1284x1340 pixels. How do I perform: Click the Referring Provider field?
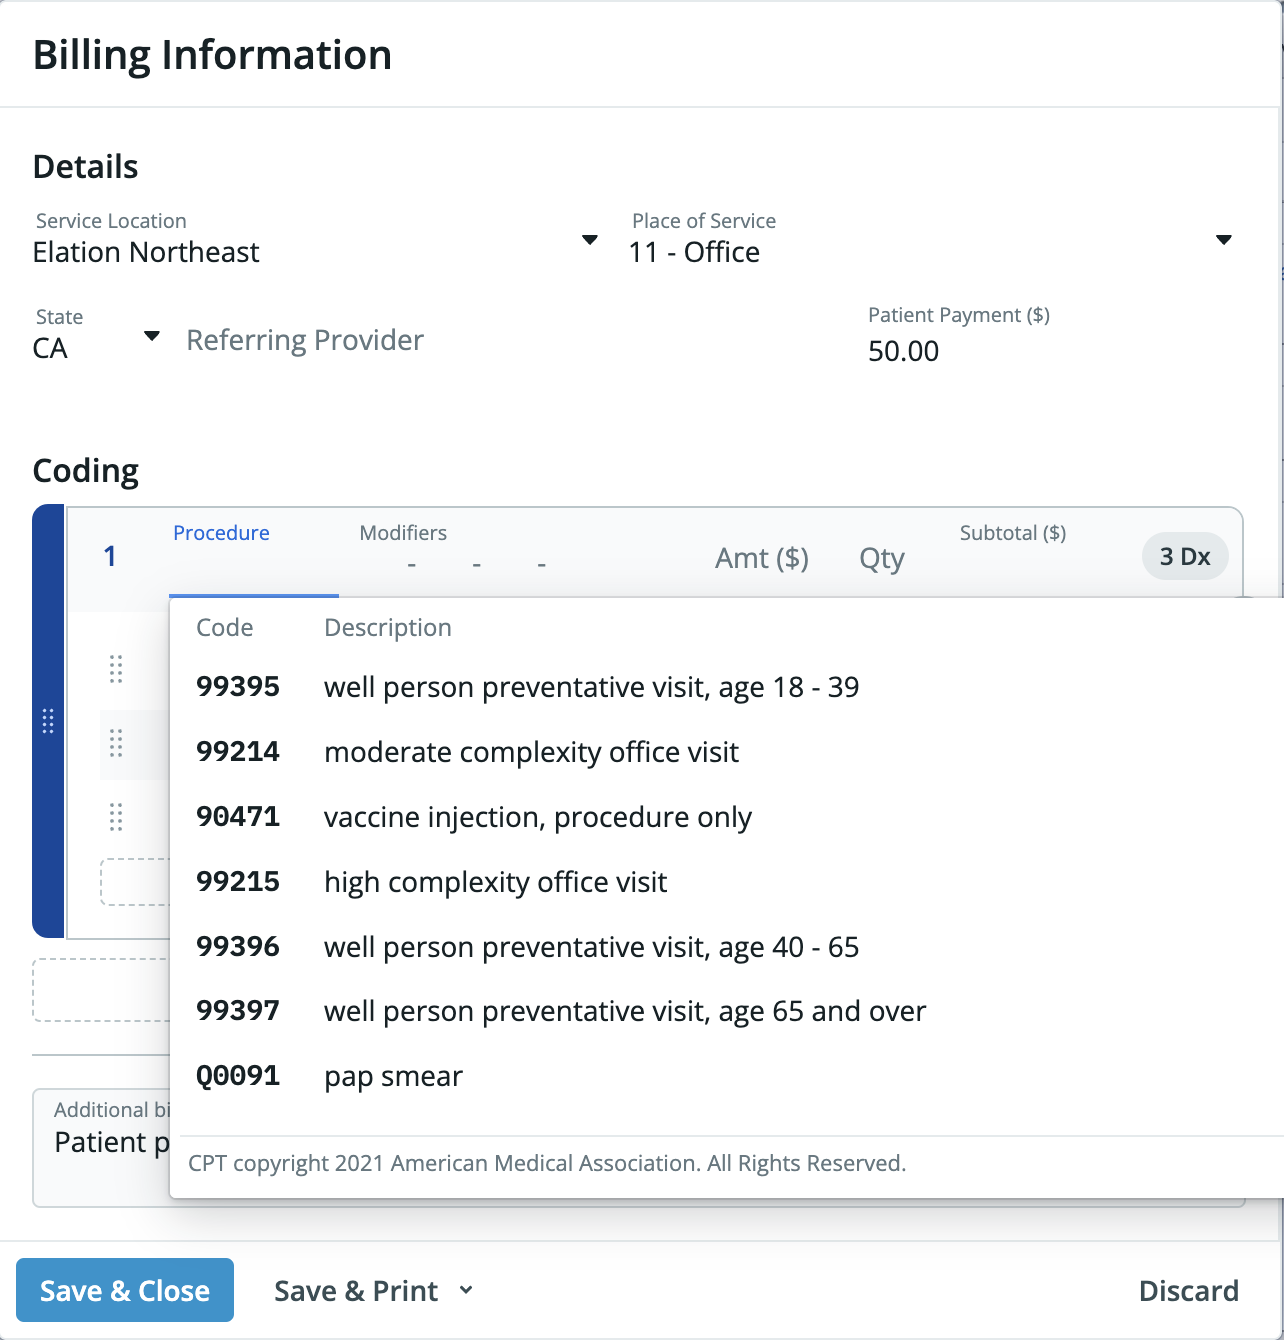point(305,340)
